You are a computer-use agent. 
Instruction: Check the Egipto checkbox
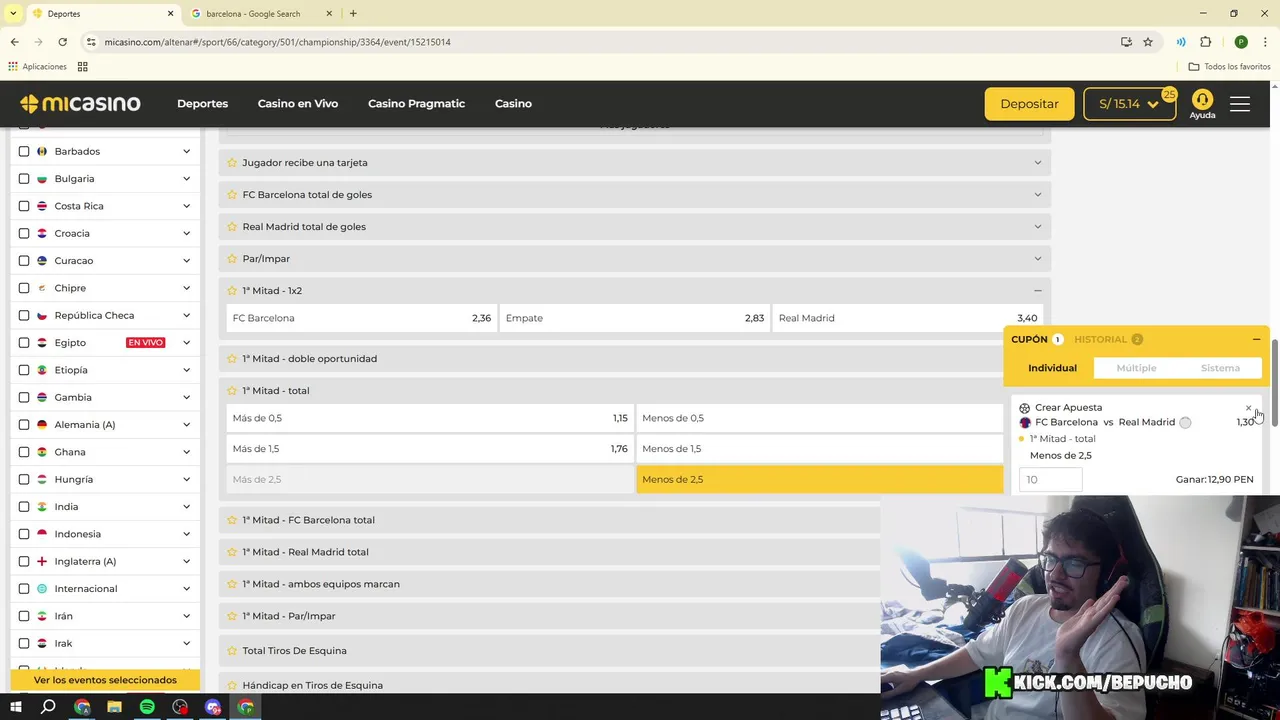[x=24, y=342]
